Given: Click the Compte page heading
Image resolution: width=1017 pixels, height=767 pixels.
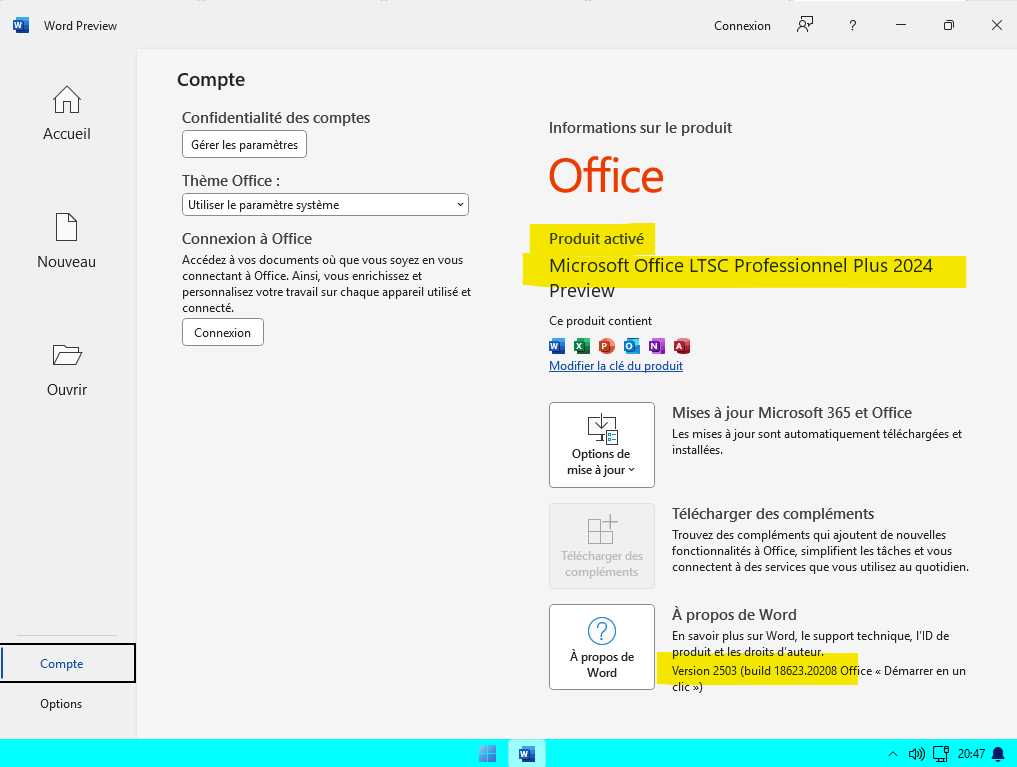Looking at the screenshot, I should point(211,80).
